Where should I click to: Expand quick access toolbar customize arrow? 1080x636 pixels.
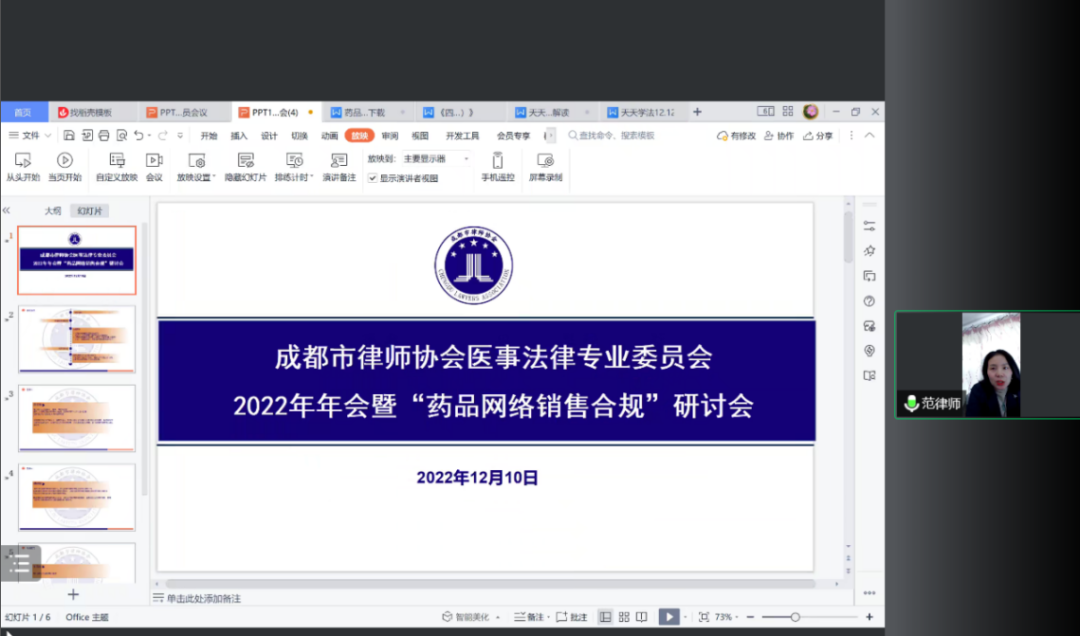180,136
